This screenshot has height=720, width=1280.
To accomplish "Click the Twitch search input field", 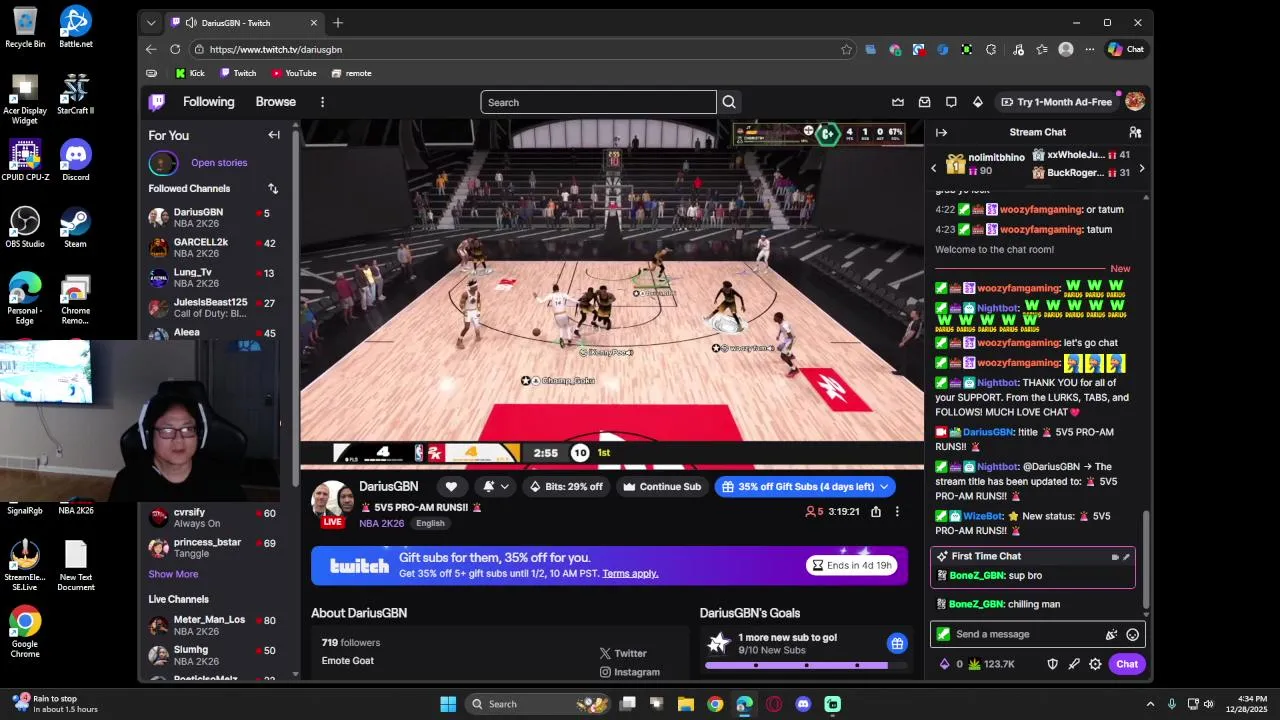I will tap(598, 102).
